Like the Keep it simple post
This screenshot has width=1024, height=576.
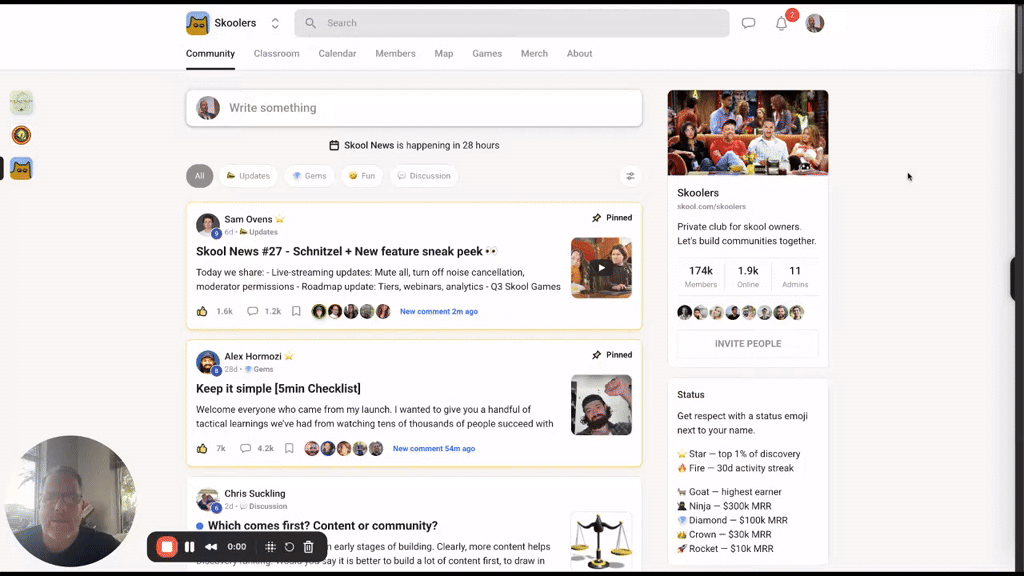[x=202, y=449]
